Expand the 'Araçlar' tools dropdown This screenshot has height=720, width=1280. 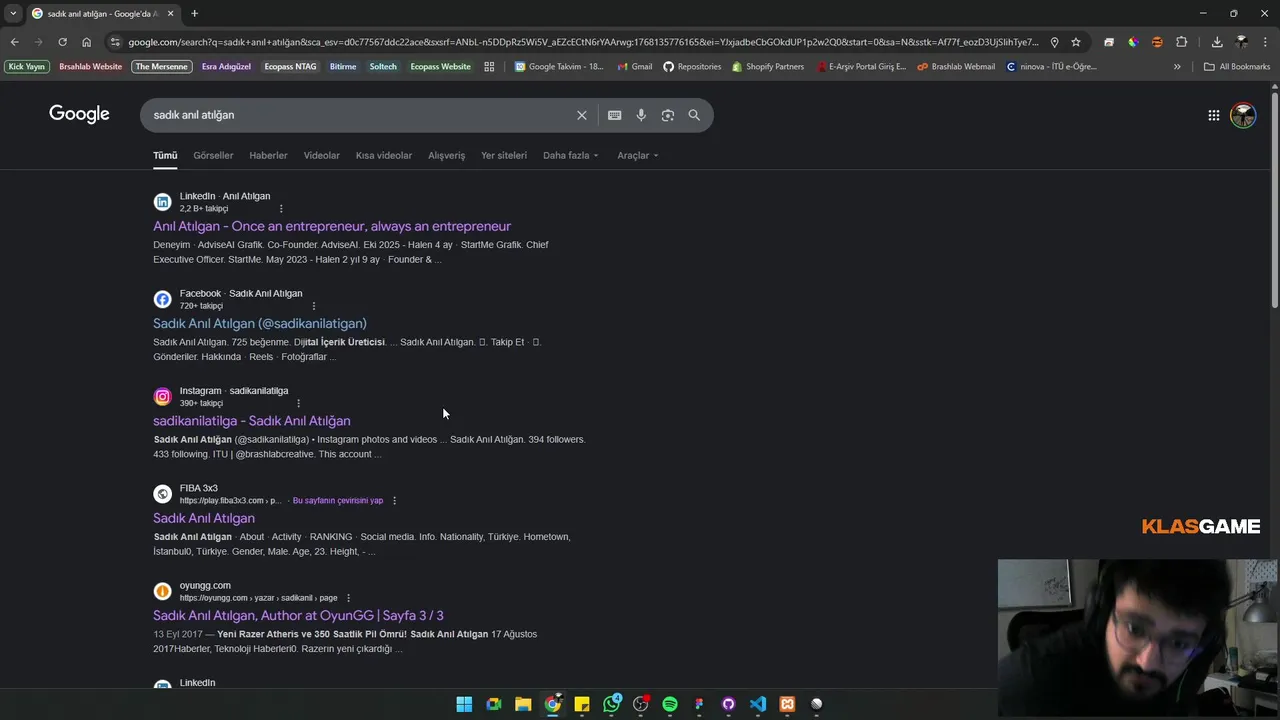tap(638, 155)
